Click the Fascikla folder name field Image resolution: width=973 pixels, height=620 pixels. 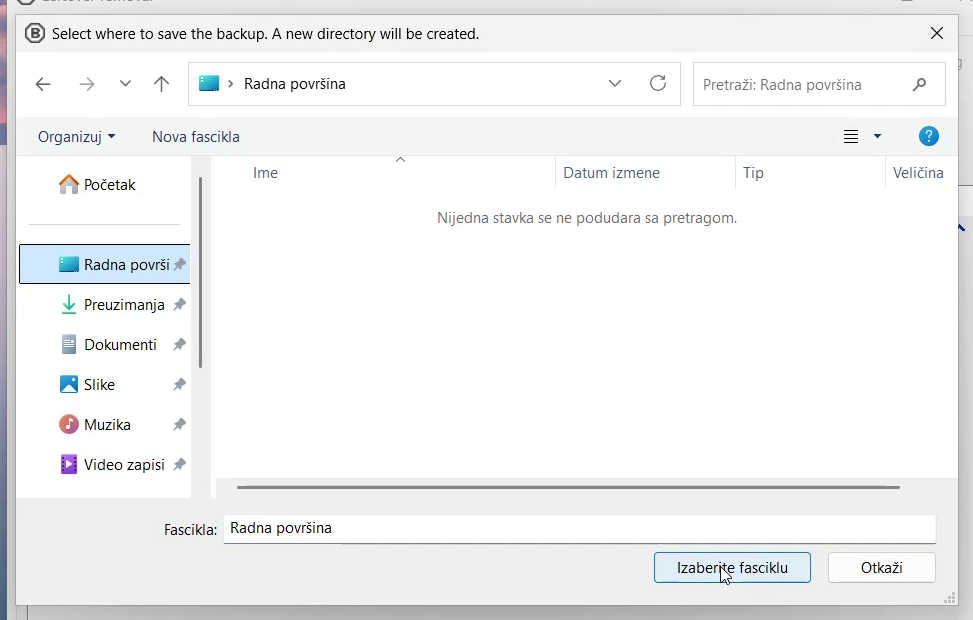point(579,528)
